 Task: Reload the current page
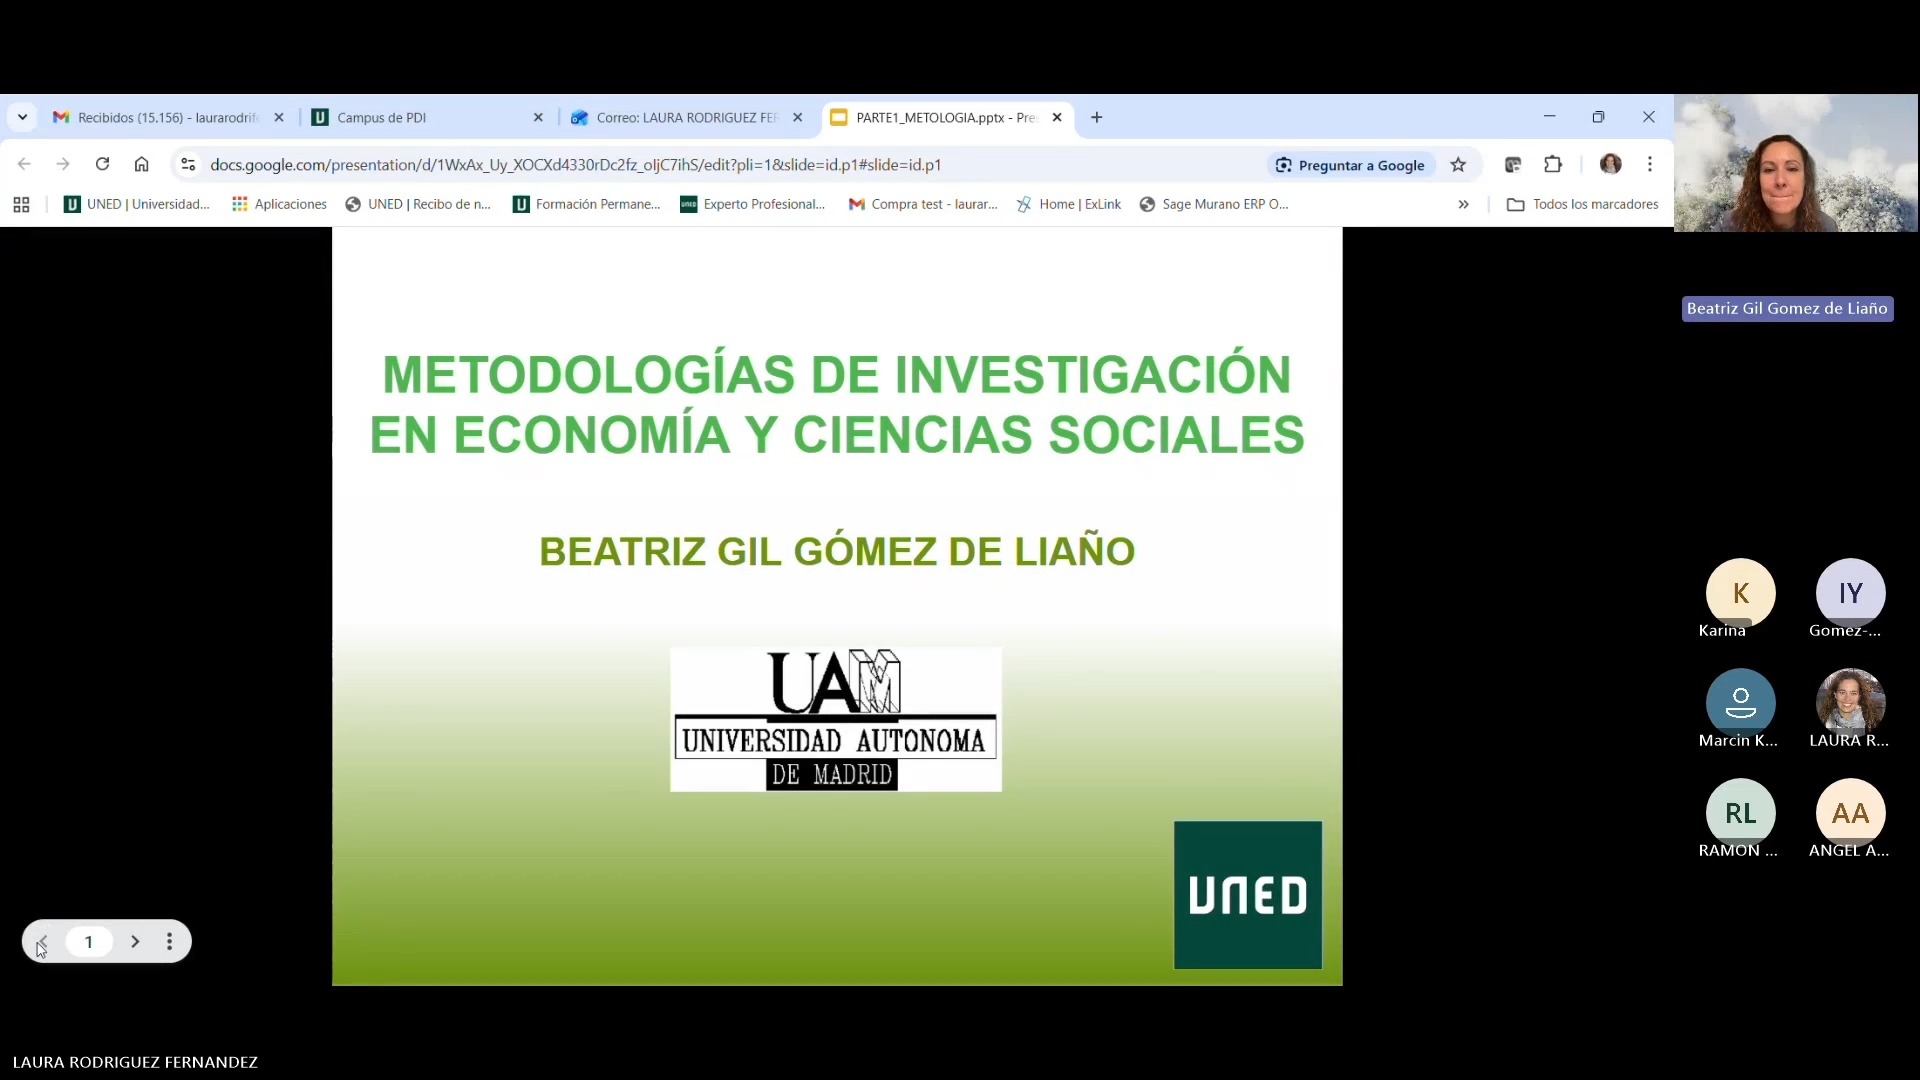[103, 164]
